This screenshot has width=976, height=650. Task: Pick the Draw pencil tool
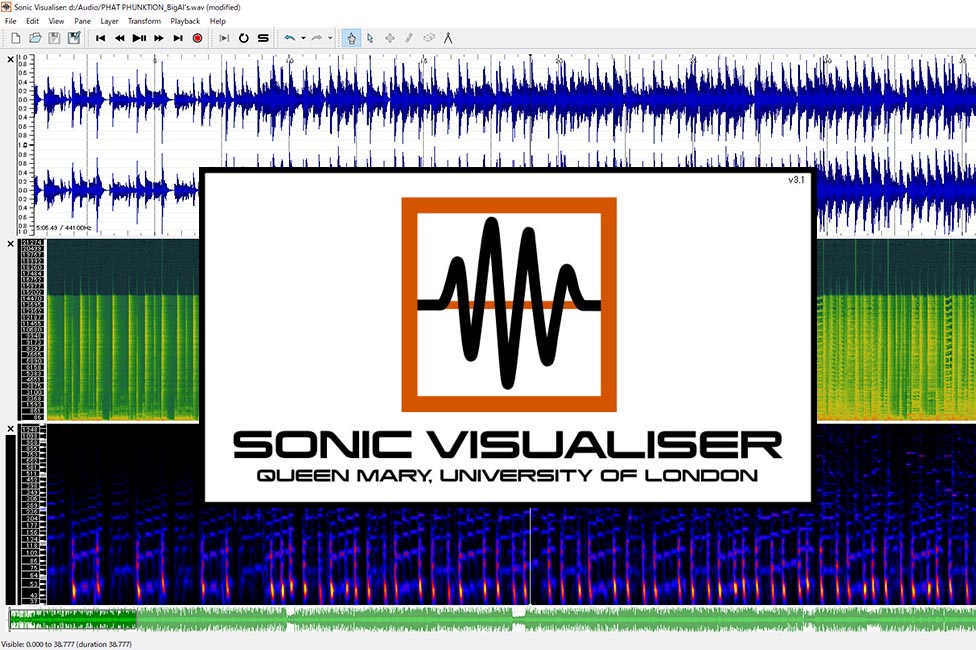[x=408, y=38]
